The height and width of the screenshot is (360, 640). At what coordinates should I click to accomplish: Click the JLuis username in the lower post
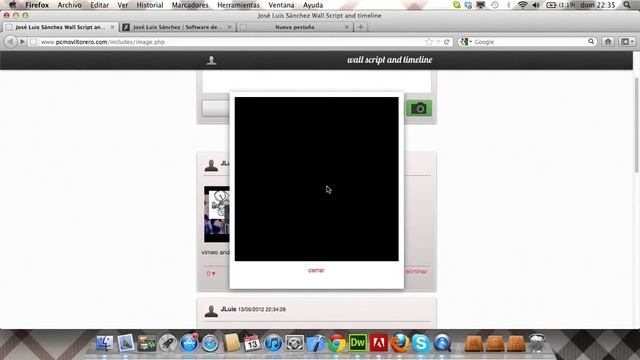[228, 309]
